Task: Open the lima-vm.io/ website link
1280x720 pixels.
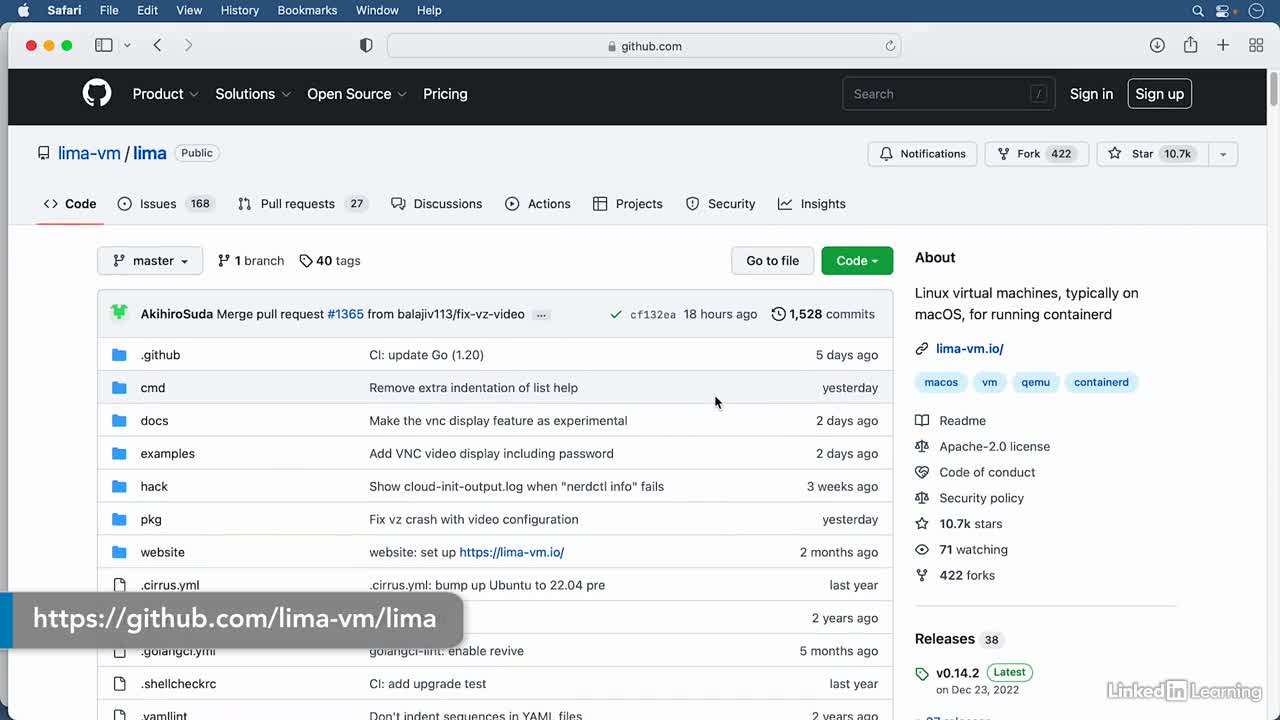Action: tap(969, 349)
